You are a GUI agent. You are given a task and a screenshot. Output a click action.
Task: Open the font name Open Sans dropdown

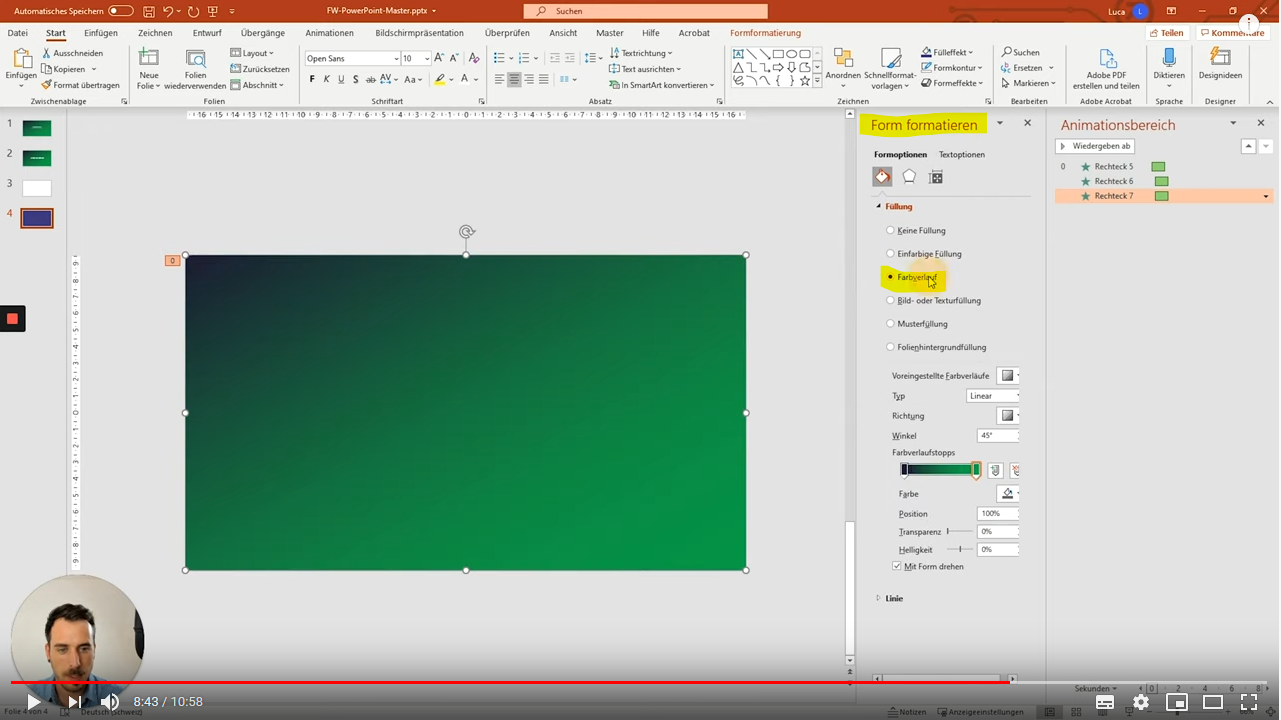click(x=396, y=59)
